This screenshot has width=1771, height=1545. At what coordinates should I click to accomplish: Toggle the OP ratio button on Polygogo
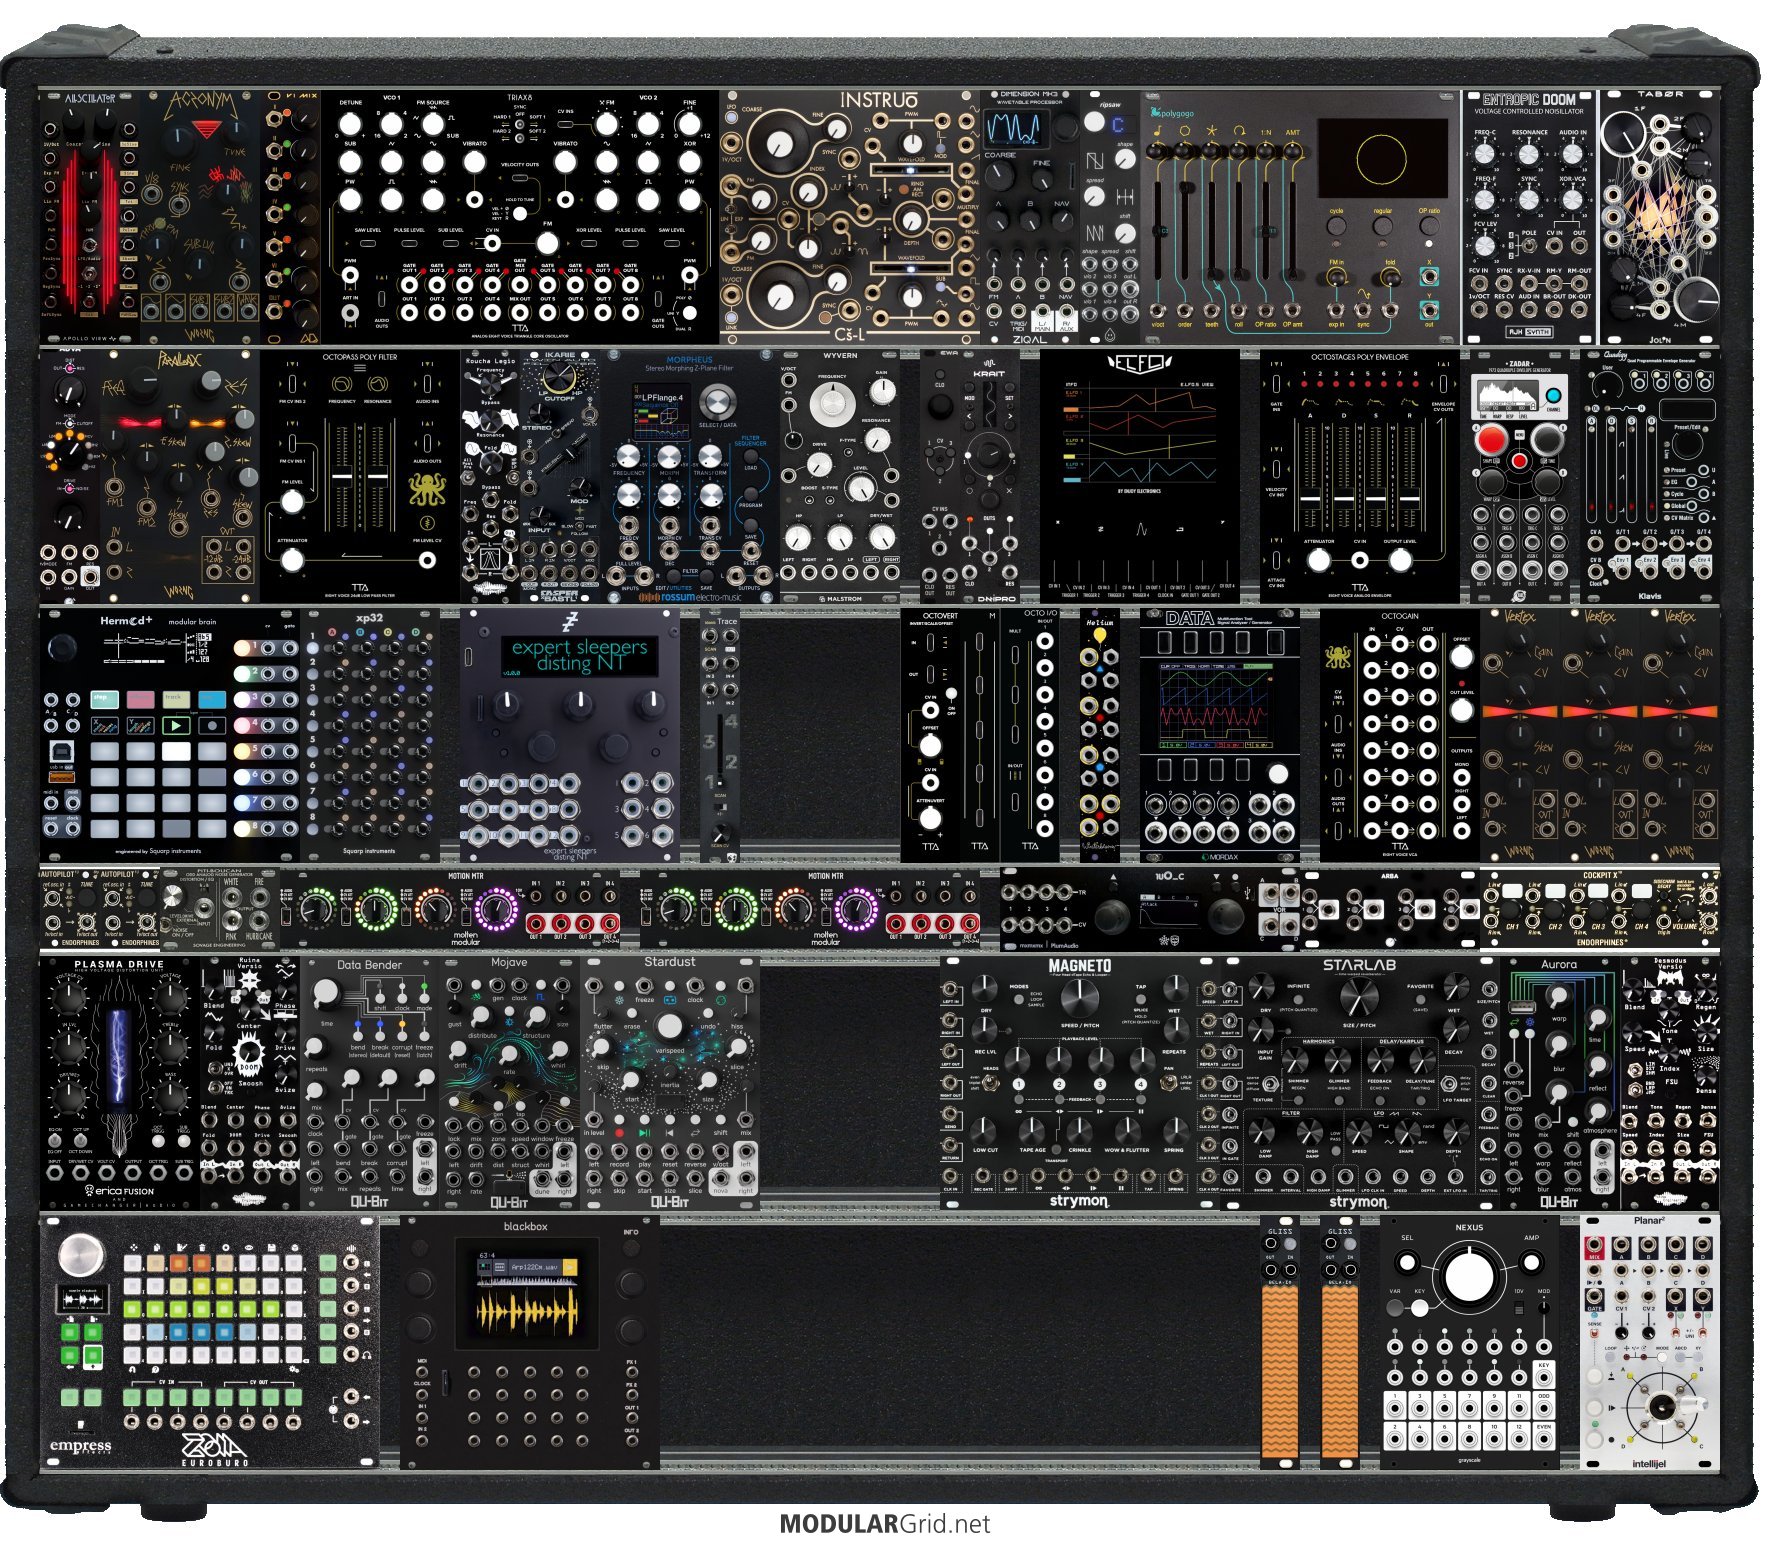tap(1430, 226)
